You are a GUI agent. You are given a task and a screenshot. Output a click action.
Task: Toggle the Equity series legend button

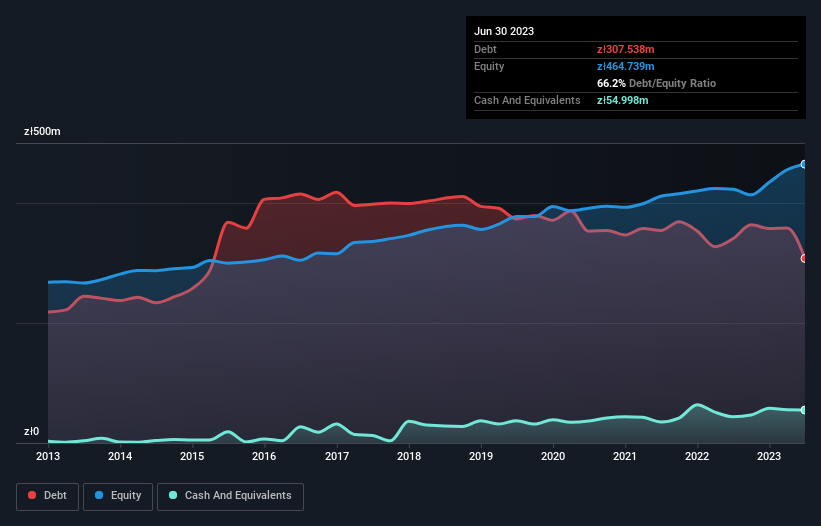(x=118, y=496)
